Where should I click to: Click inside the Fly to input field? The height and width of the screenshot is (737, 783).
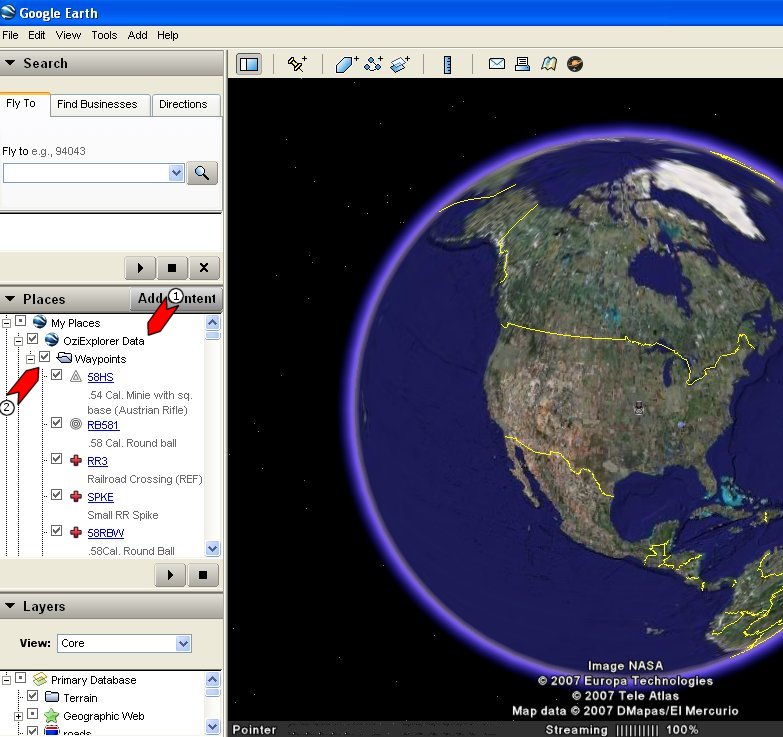(86, 173)
